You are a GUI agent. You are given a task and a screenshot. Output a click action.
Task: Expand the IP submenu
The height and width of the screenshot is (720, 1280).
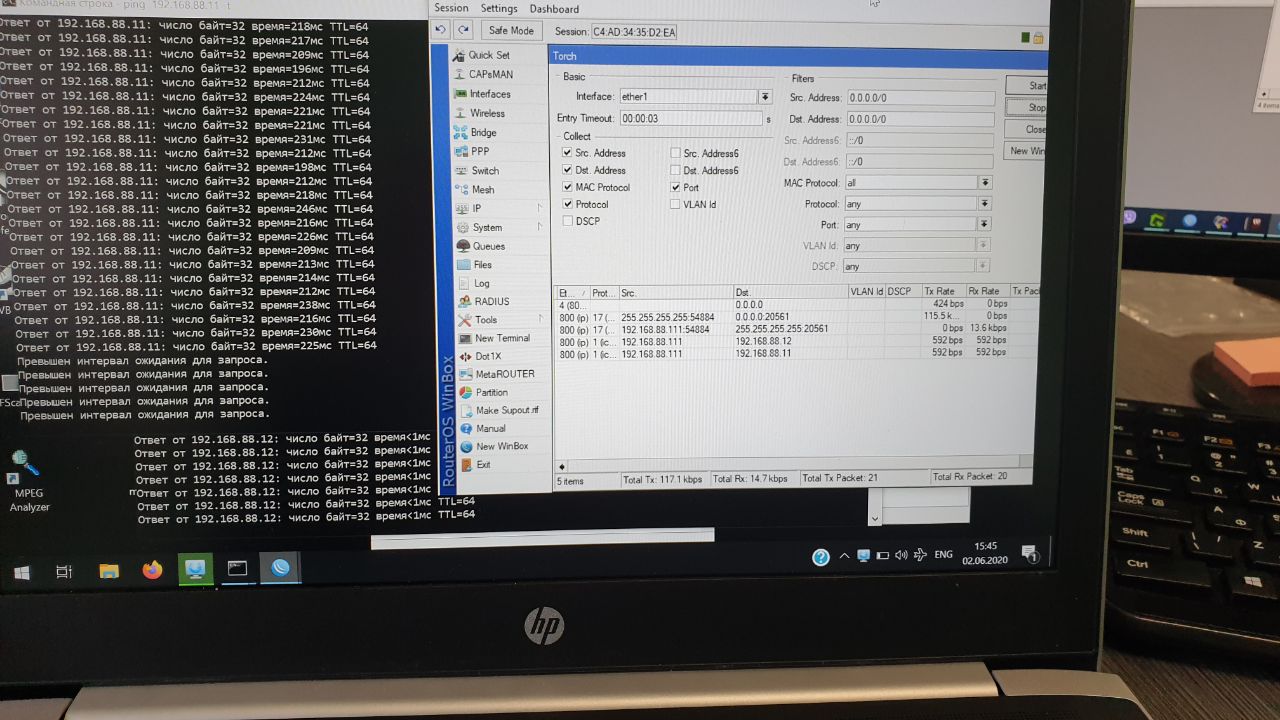point(500,208)
